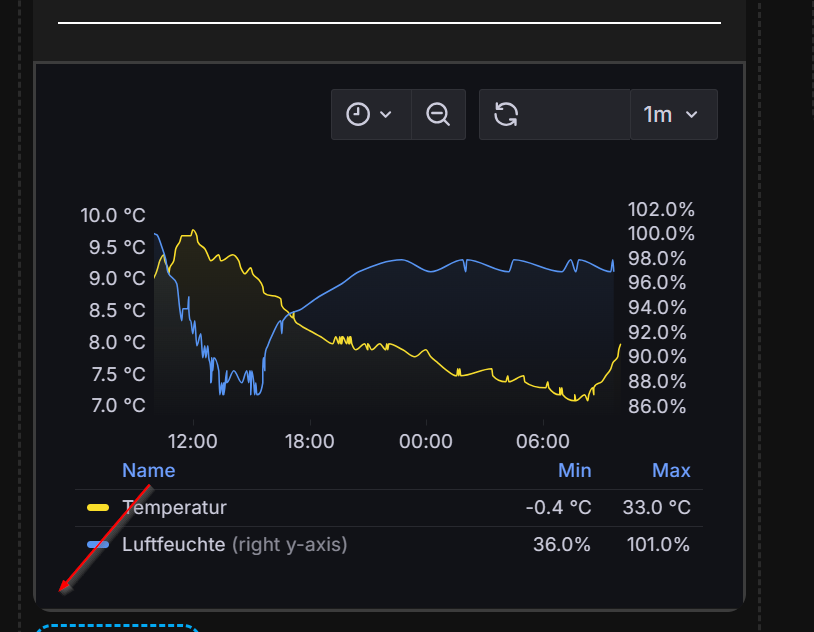
Task: Click the Luftfeuchte min value 36.0%
Action: [562, 545]
